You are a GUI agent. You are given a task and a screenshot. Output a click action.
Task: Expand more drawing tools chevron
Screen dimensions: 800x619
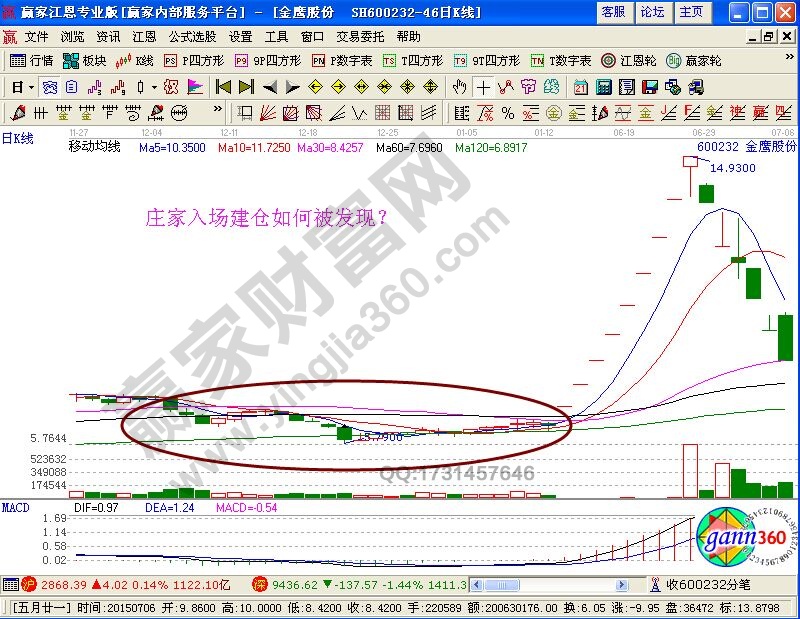pyautogui.click(x=217, y=112)
